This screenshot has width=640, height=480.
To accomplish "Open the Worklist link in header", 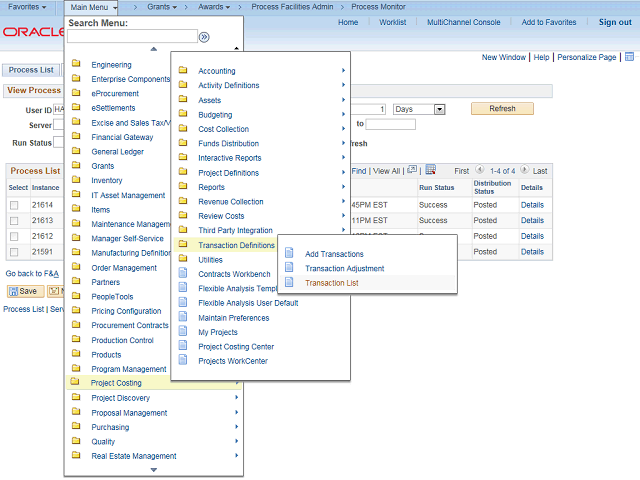I will 392,22.
